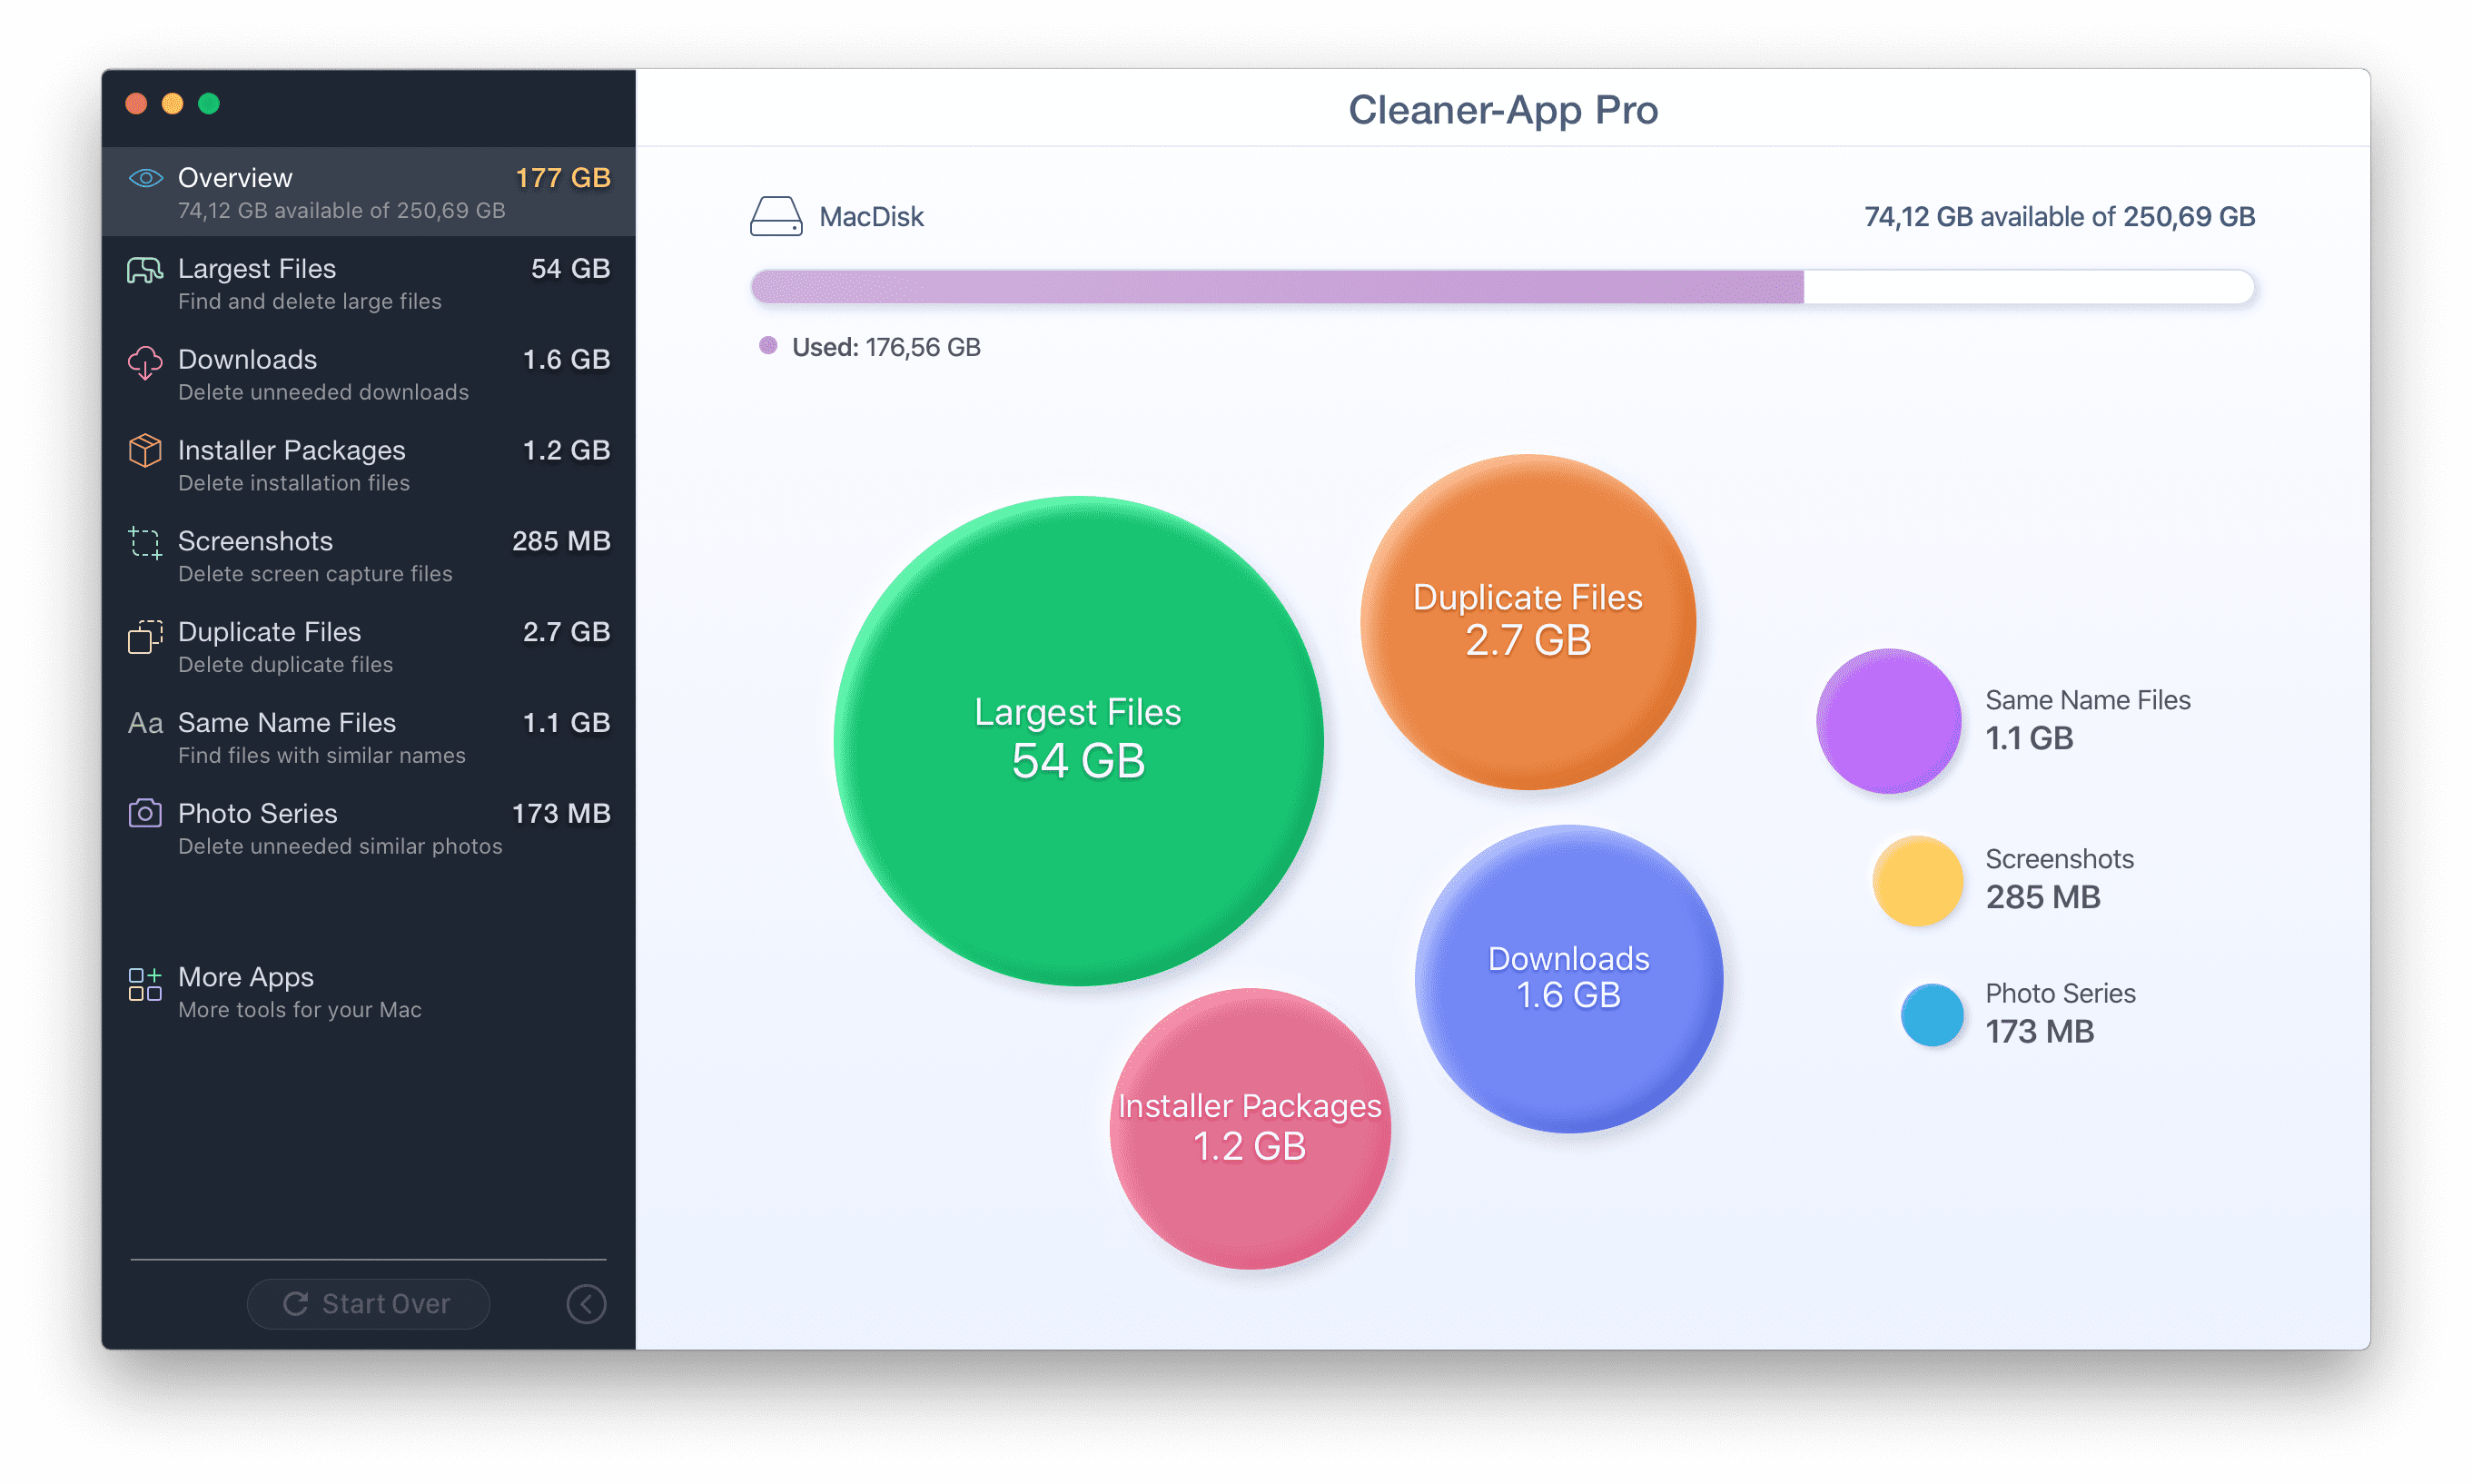Click 'Delete screen capture files' subtitle
Image resolution: width=2472 pixels, height=1484 pixels.
tap(316, 574)
